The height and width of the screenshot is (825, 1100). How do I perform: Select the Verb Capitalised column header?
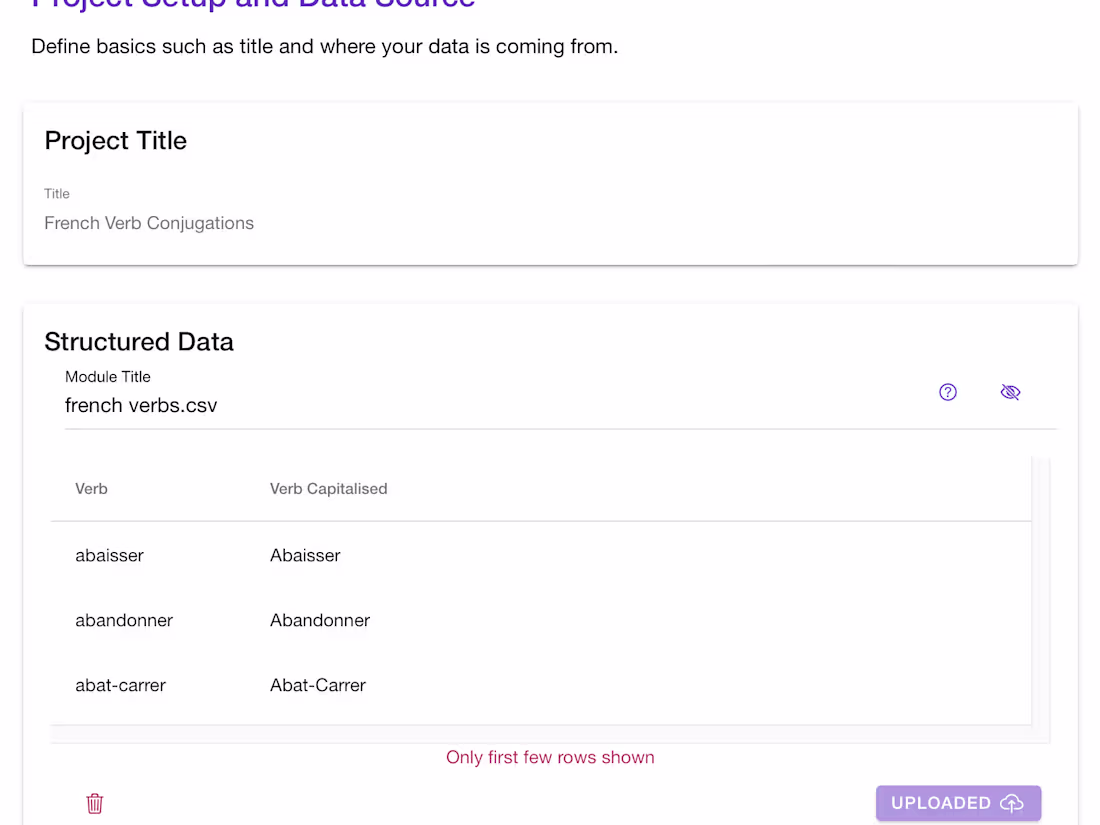point(328,488)
